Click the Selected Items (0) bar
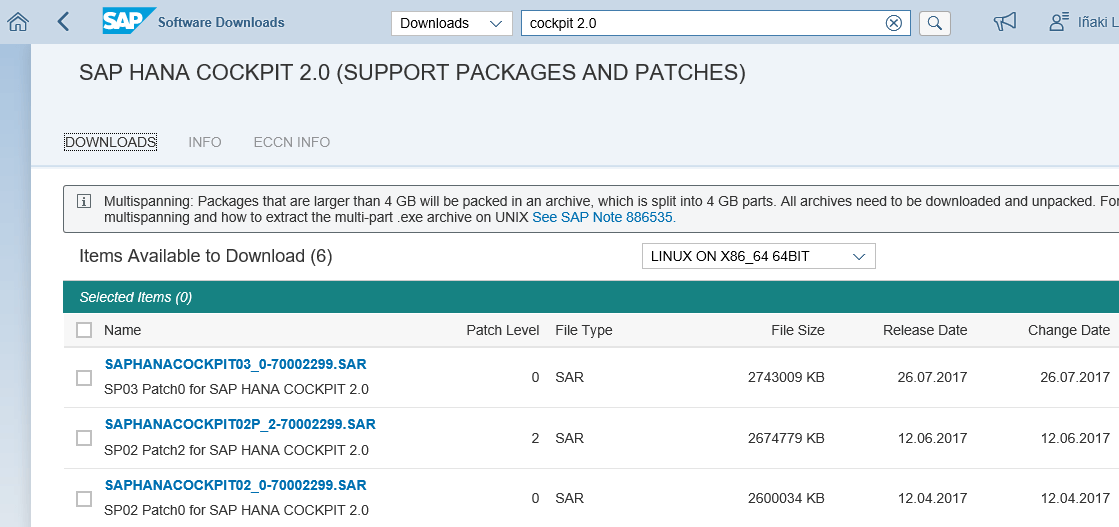This screenshot has height=527, width=1119. click(591, 297)
